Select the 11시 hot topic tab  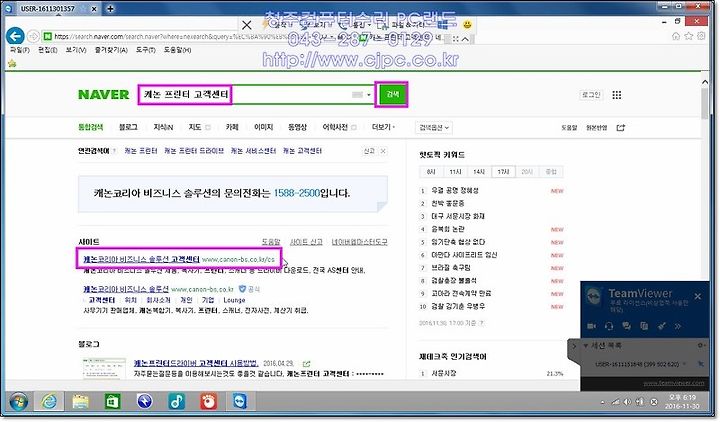pyautogui.click(x=456, y=171)
